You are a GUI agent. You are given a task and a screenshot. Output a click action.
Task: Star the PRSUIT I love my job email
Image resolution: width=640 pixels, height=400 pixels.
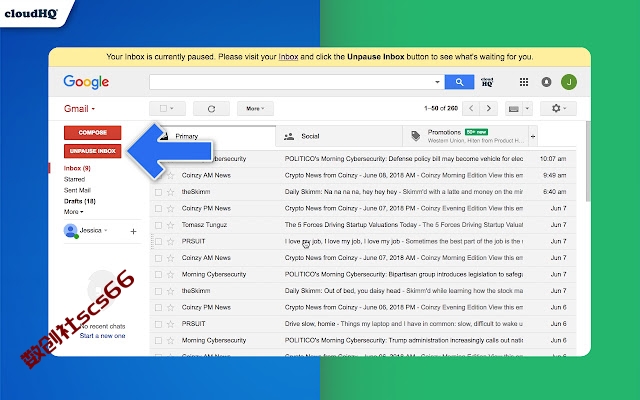[x=171, y=242]
